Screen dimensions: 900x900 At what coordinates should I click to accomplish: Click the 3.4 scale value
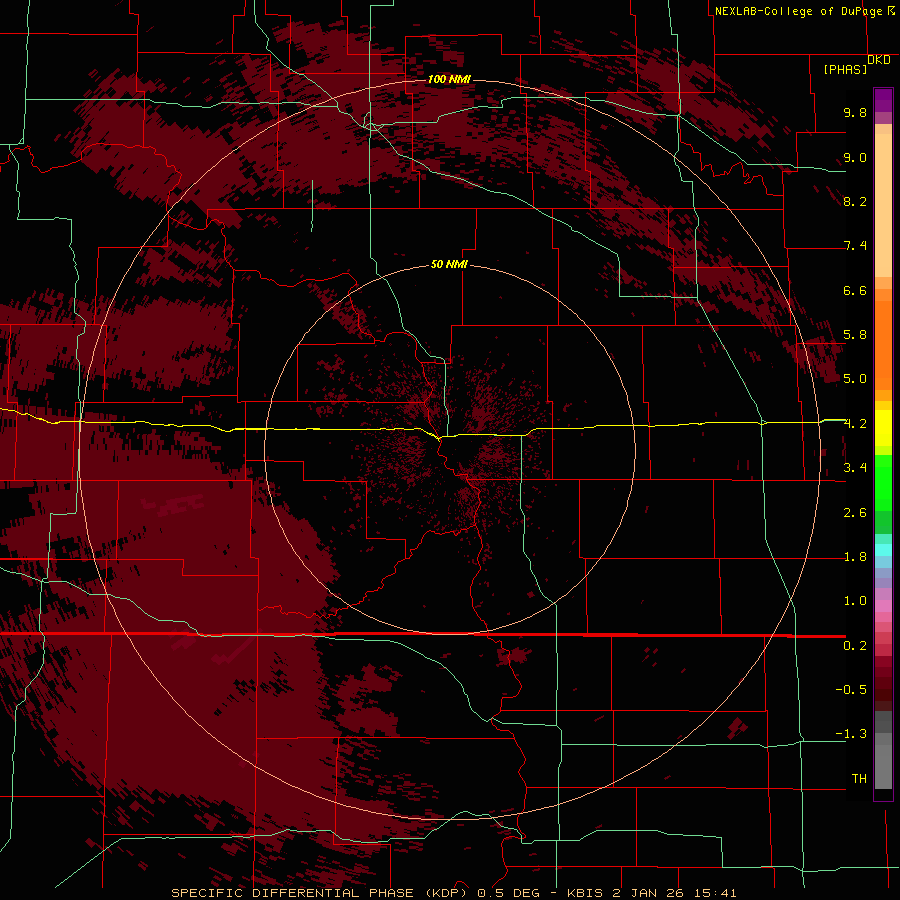(x=855, y=468)
